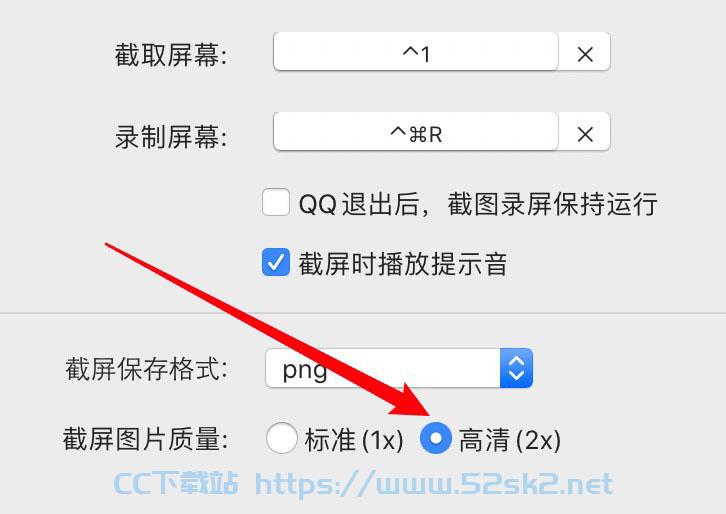Click the CC下载站 watermark text
Screen dimensions: 726x514
click(x=176, y=483)
